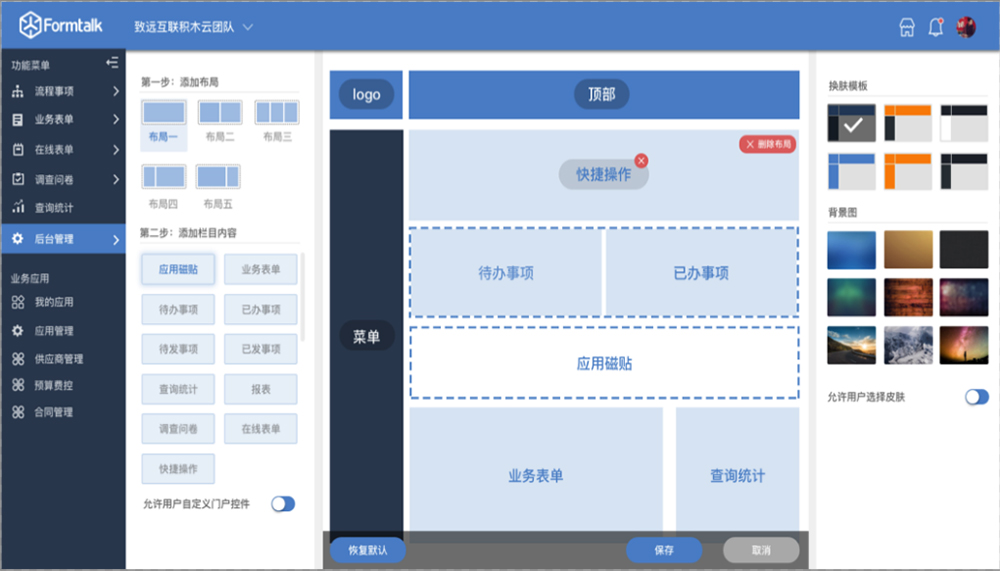Viewport: 1000px width, 571px height.
Task: Open 查询统计 in the sidebar
Action: pyautogui.click(x=54, y=208)
